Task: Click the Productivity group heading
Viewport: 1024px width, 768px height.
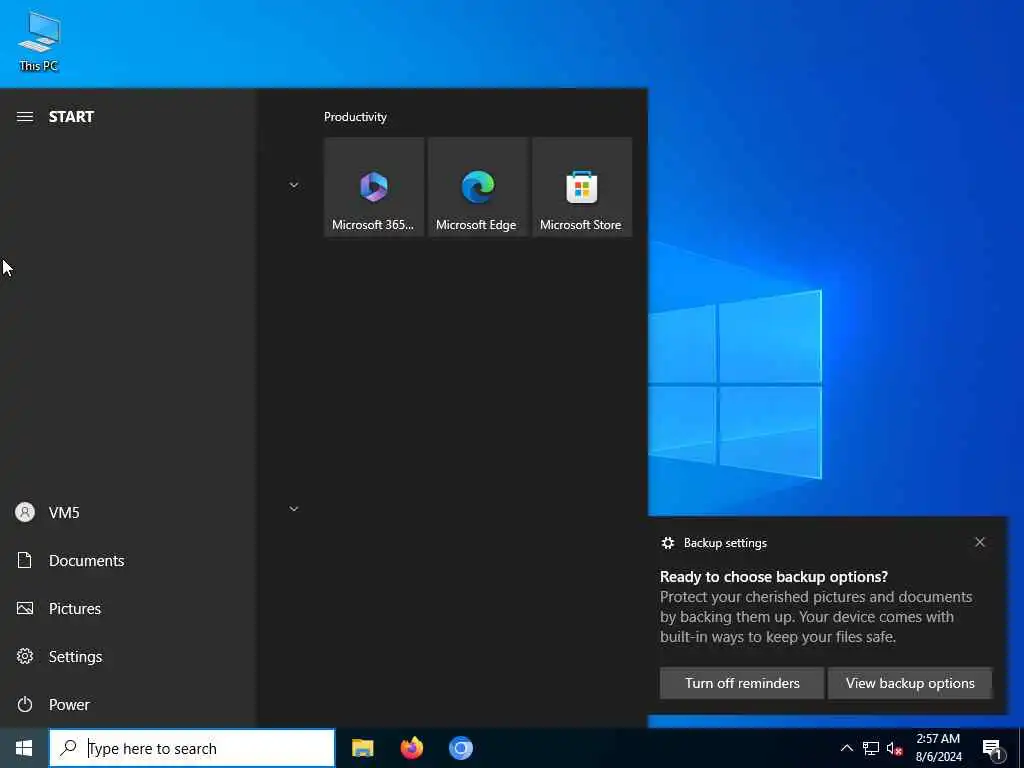Action: (355, 117)
